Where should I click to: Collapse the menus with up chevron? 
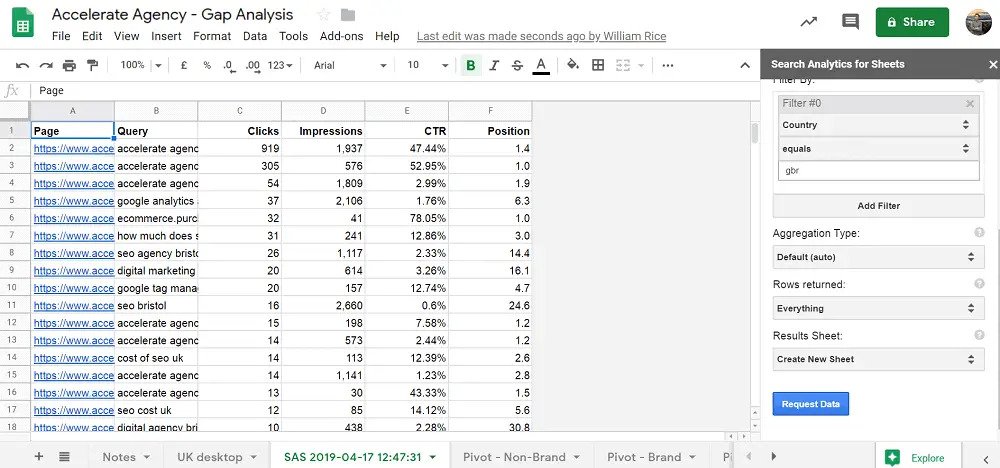click(744, 65)
